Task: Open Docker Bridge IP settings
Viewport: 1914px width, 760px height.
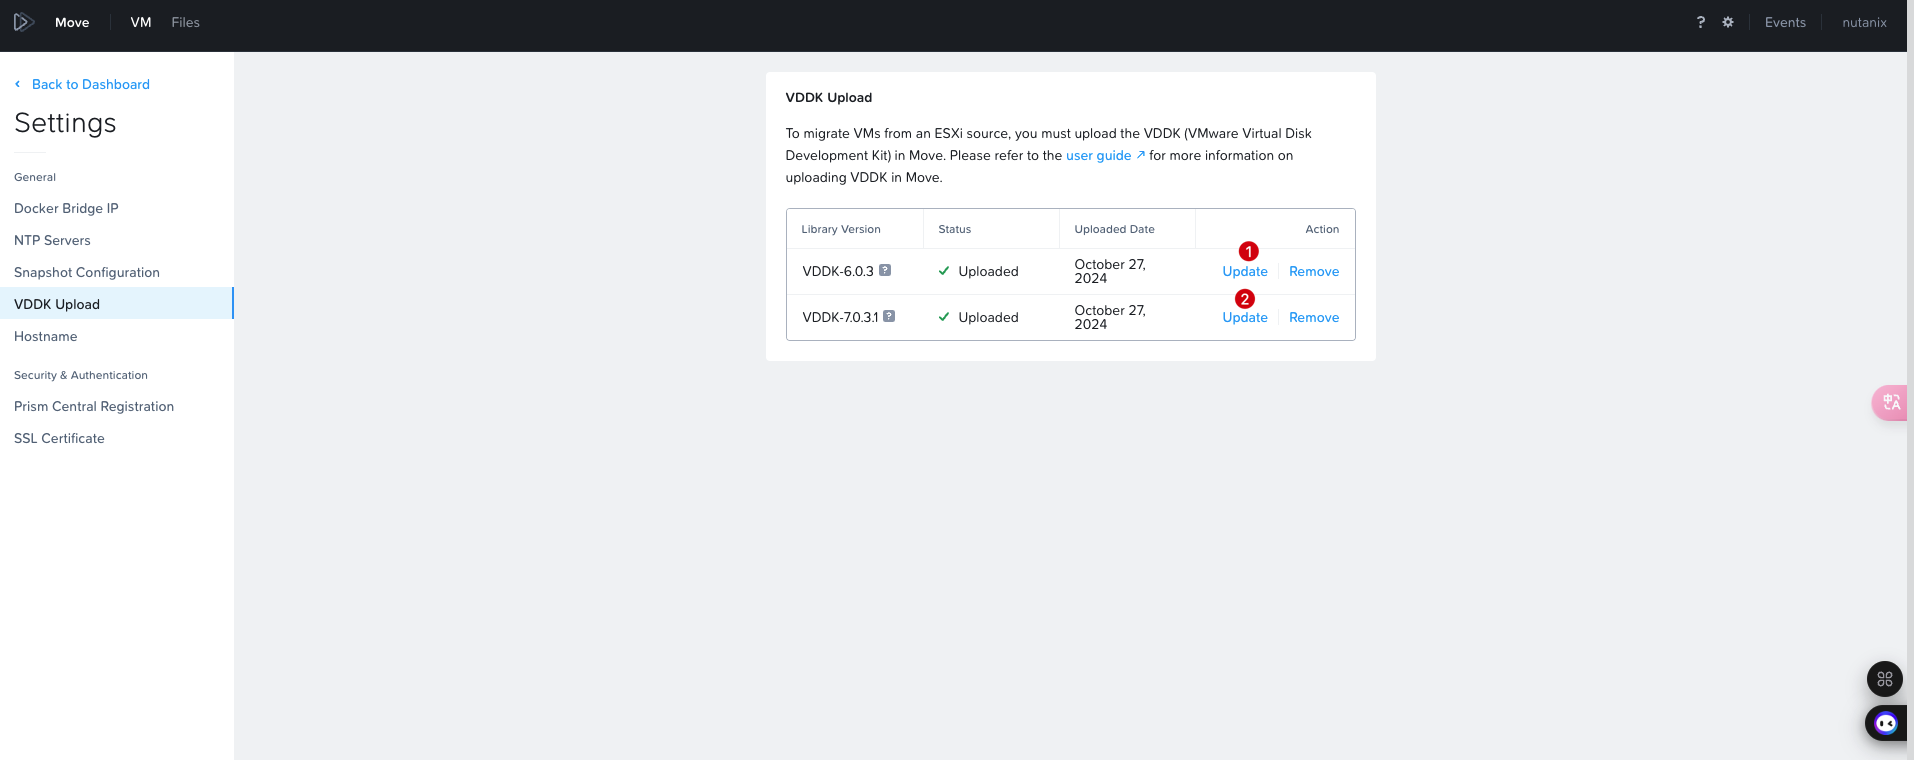Action: coord(66,208)
